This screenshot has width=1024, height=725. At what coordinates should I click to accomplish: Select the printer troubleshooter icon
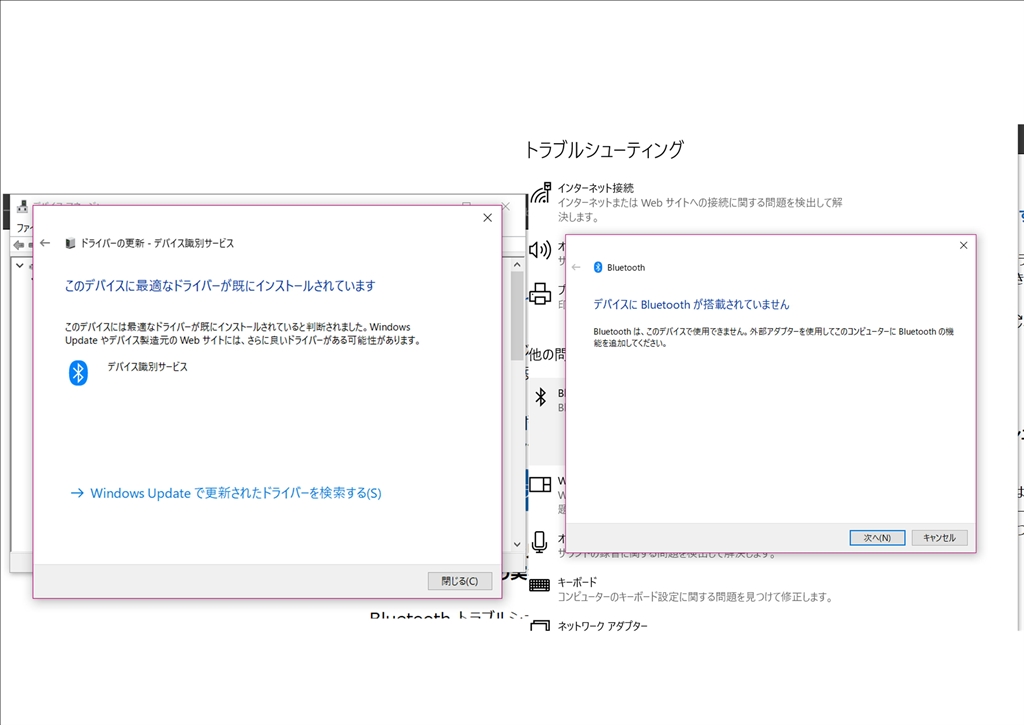tap(540, 294)
